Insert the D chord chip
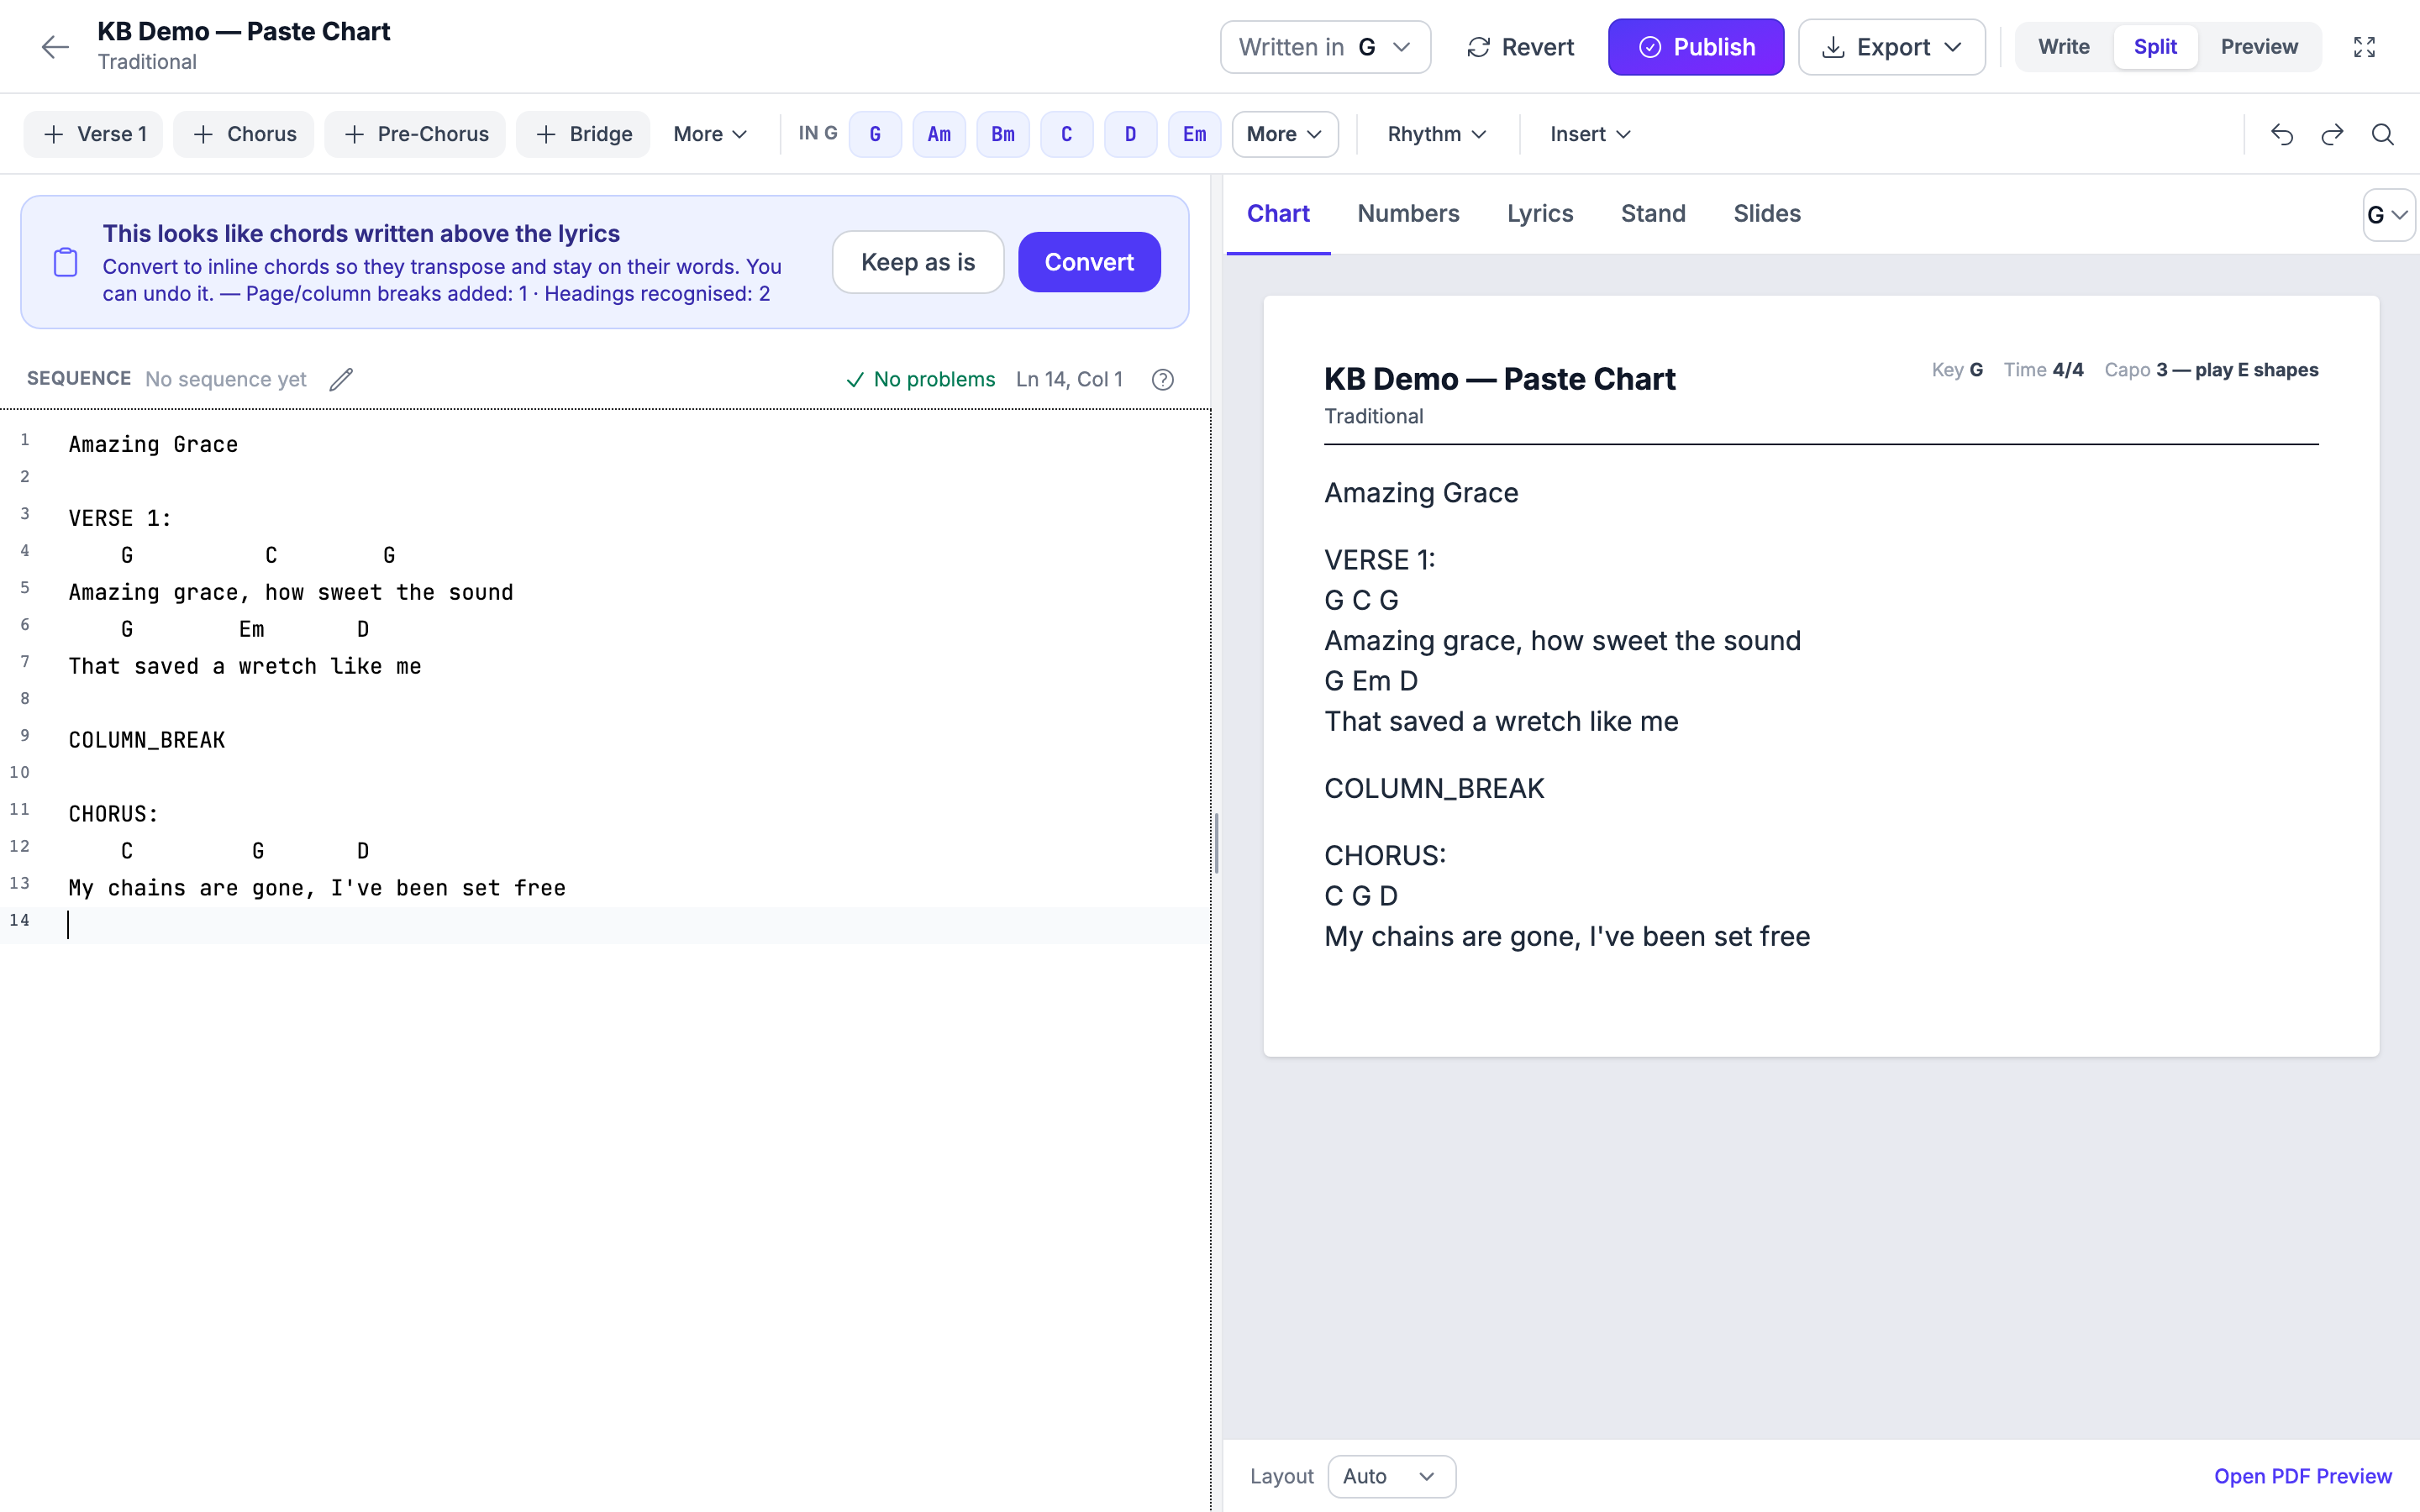This screenshot has width=2420, height=1512. 1130,134
